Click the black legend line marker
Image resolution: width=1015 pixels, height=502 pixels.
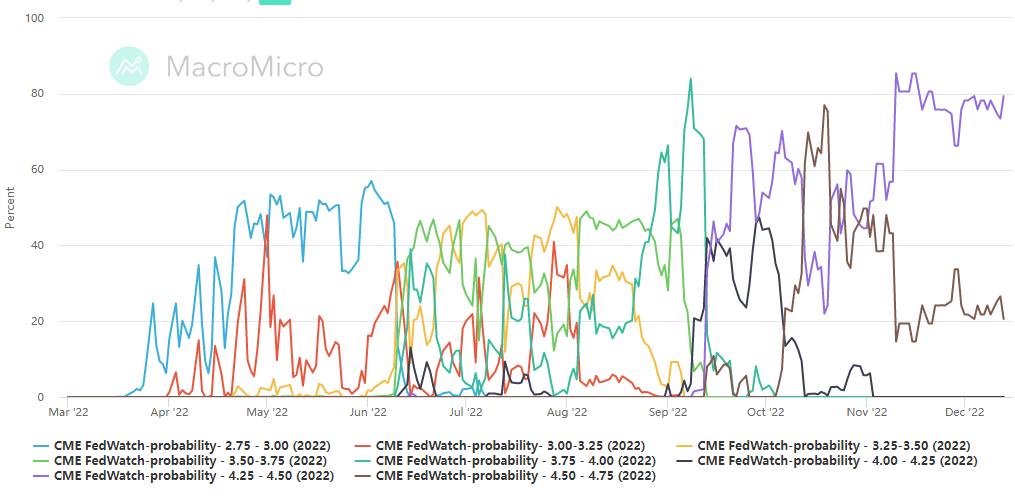(x=684, y=461)
